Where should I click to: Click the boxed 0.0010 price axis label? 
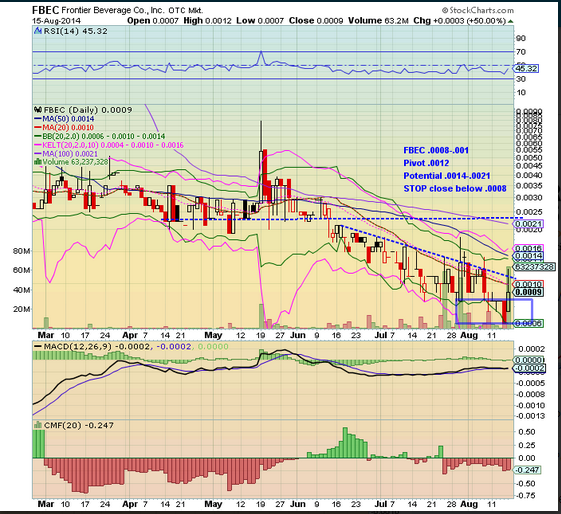[x=528, y=284]
